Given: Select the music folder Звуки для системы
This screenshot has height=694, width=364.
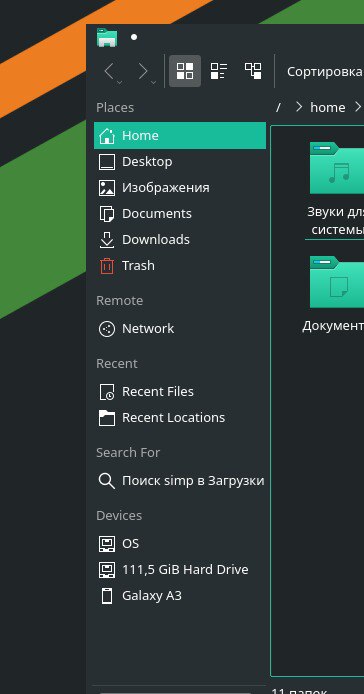Looking at the screenshot, I should pyautogui.click(x=337, y=168).
